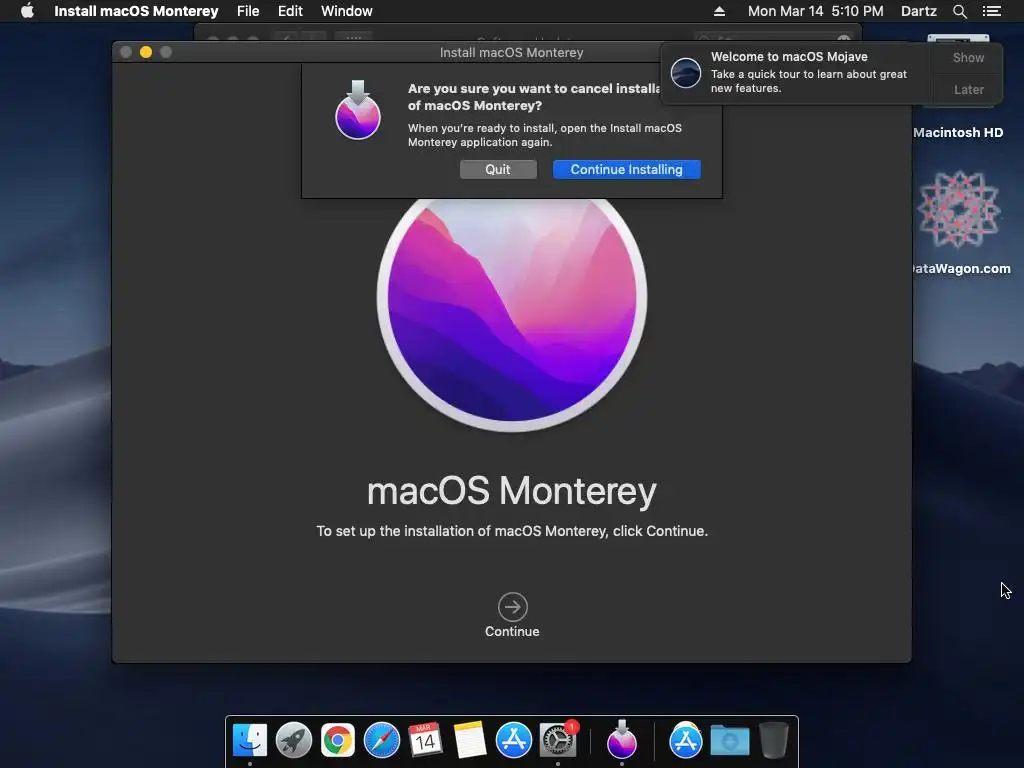Open Finder from the Dock
Image resolution: width=1024 pixels, height=768 pixels.
[250, 740]
